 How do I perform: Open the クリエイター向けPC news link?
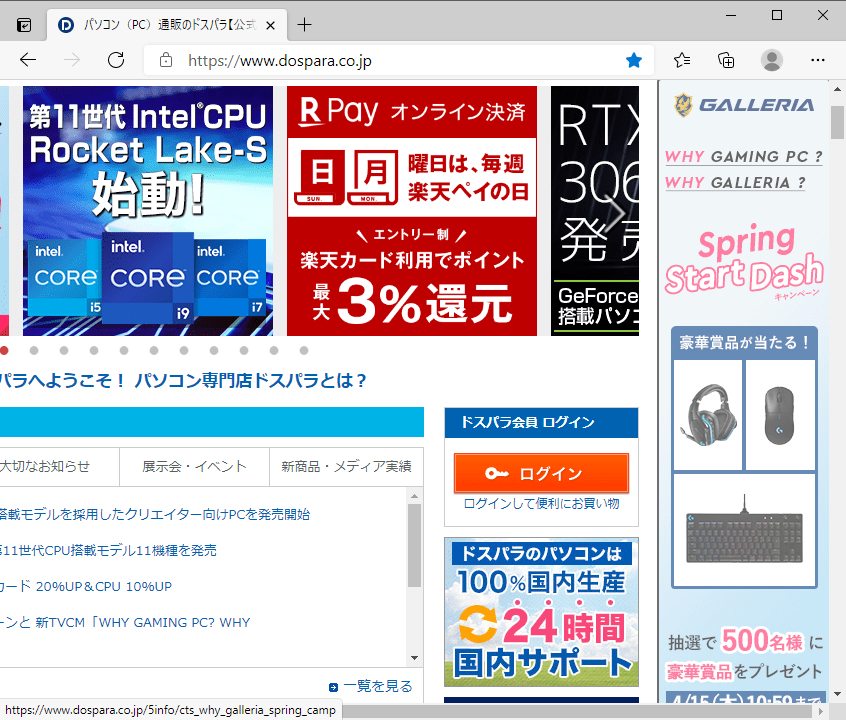point(155,514)
